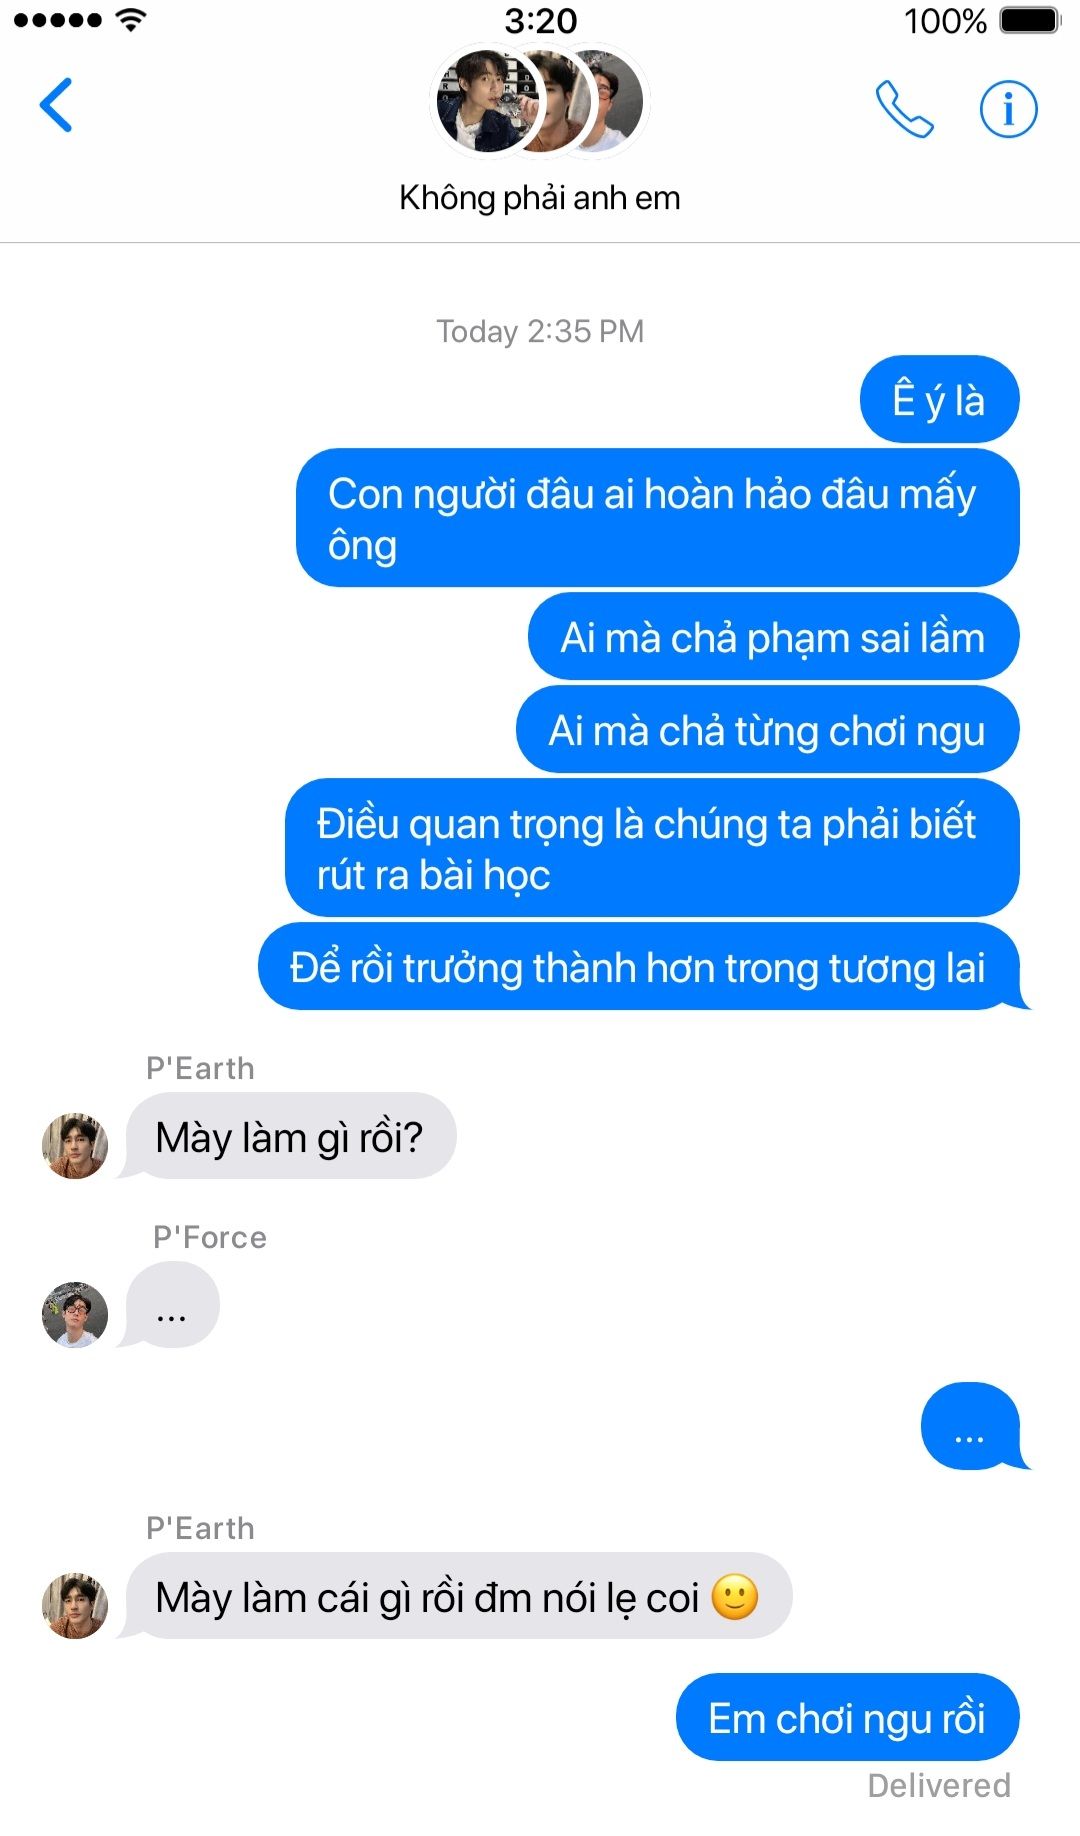Viewport: 1080px width, 1836px height.
Task: Tap the battery icon in status bar
Action: 1029,20
